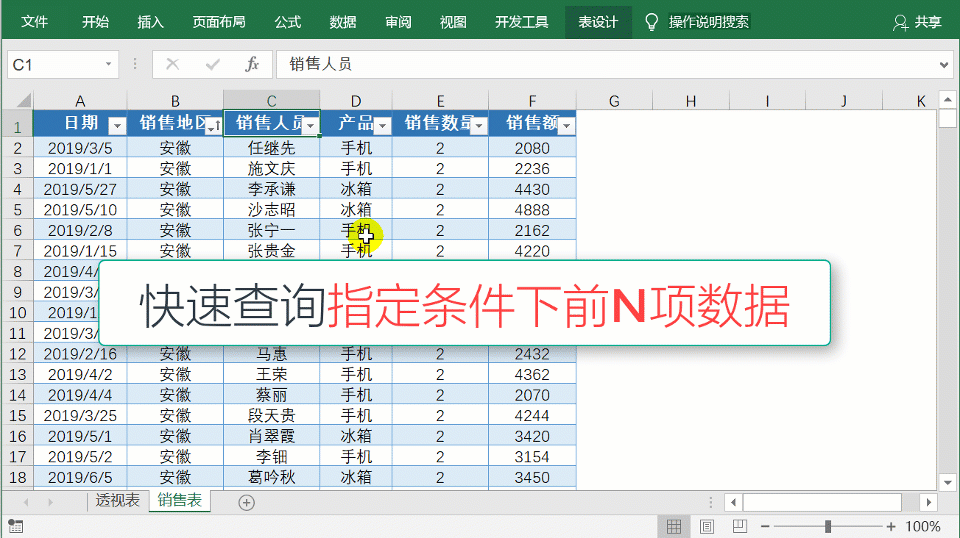This screenshot has width=960, height=538.
Task: Click the Cancel X icon in formula bar
Action: [x=173, y=65]
